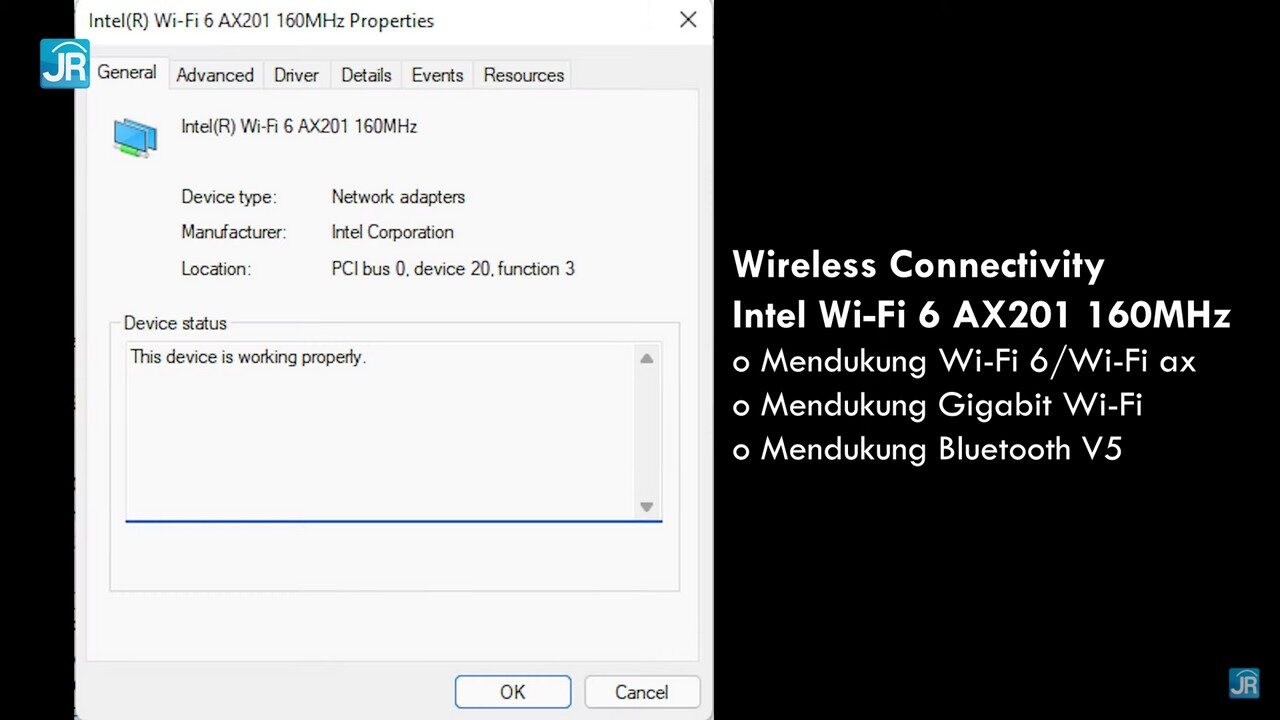Select the General tab
Screen dimensions: 1280x720
127,73
